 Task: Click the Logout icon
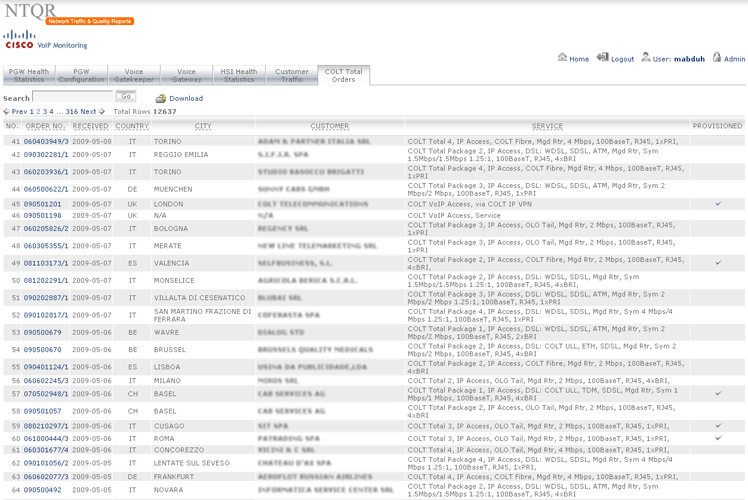603,58
